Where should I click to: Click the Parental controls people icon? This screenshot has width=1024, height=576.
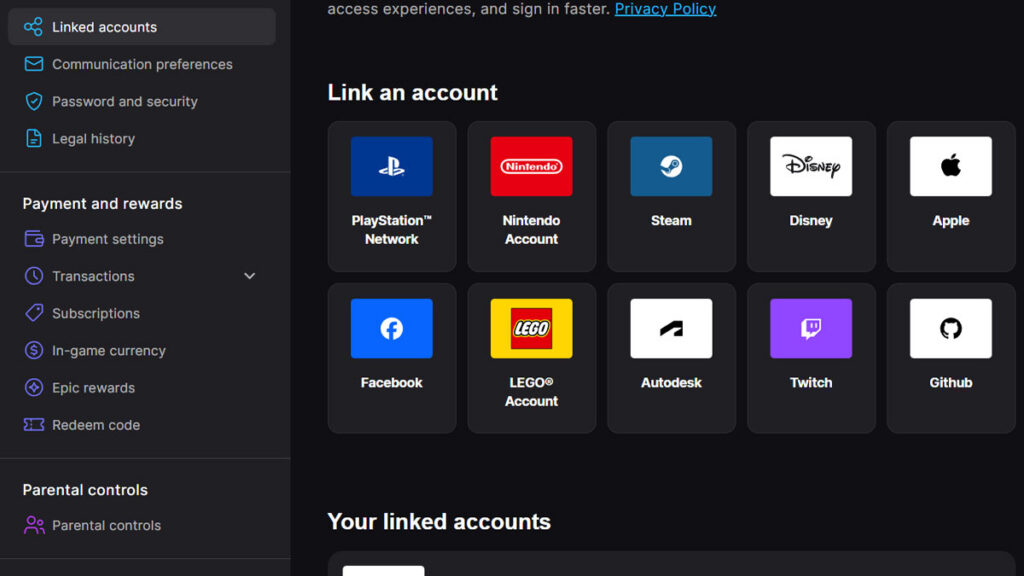coord(34,525)
